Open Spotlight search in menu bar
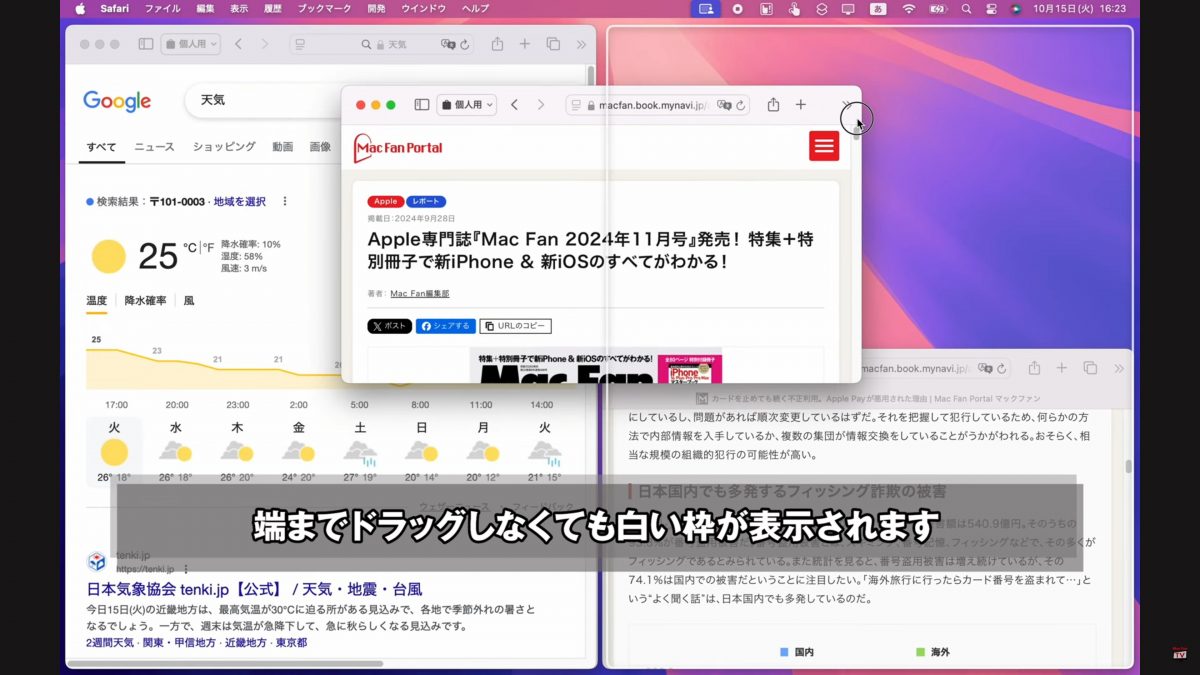Screen dimensions: 1200x675 [x=965, y=8]
